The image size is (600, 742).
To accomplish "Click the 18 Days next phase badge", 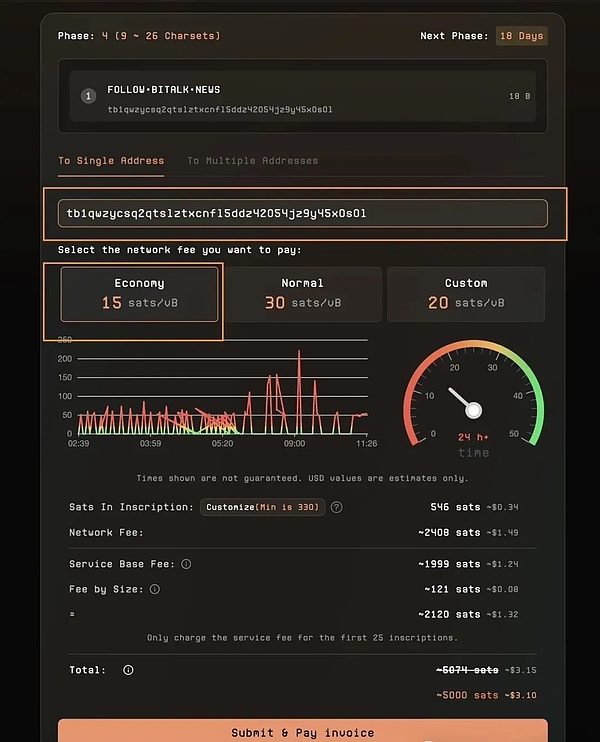I will (521, 36).
